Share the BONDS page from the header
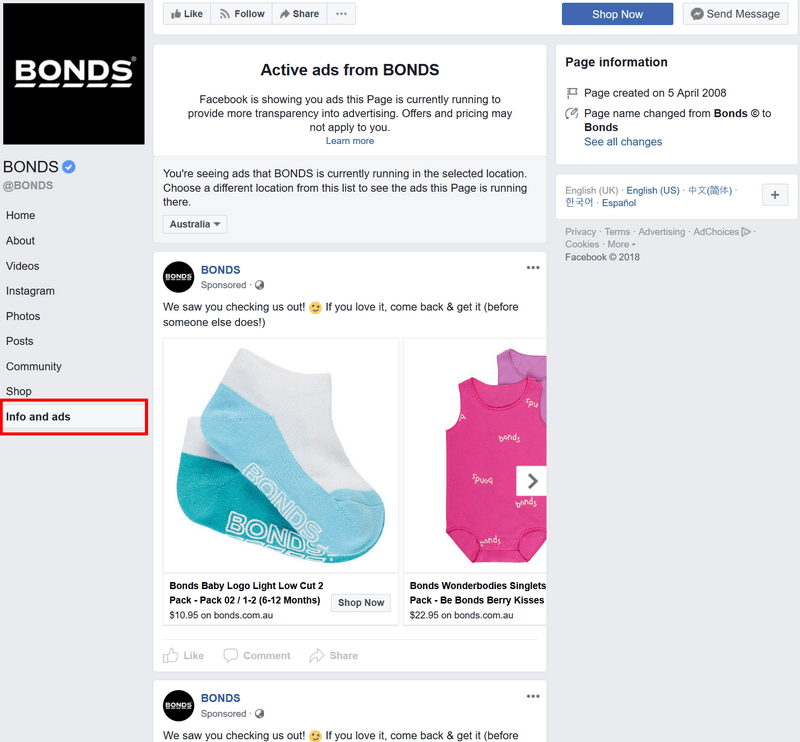Image resolution: width=800 pixels, height=742 pixels. 298,13
